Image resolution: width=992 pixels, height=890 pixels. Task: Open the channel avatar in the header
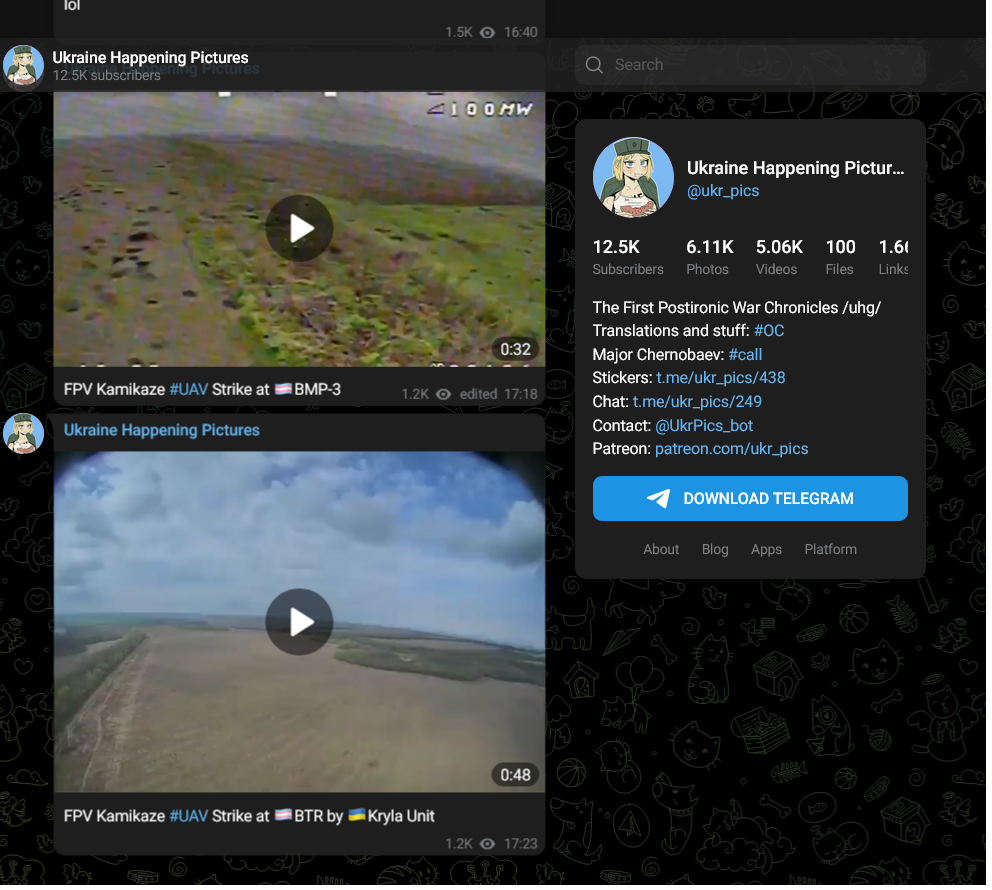click(23, 66)
